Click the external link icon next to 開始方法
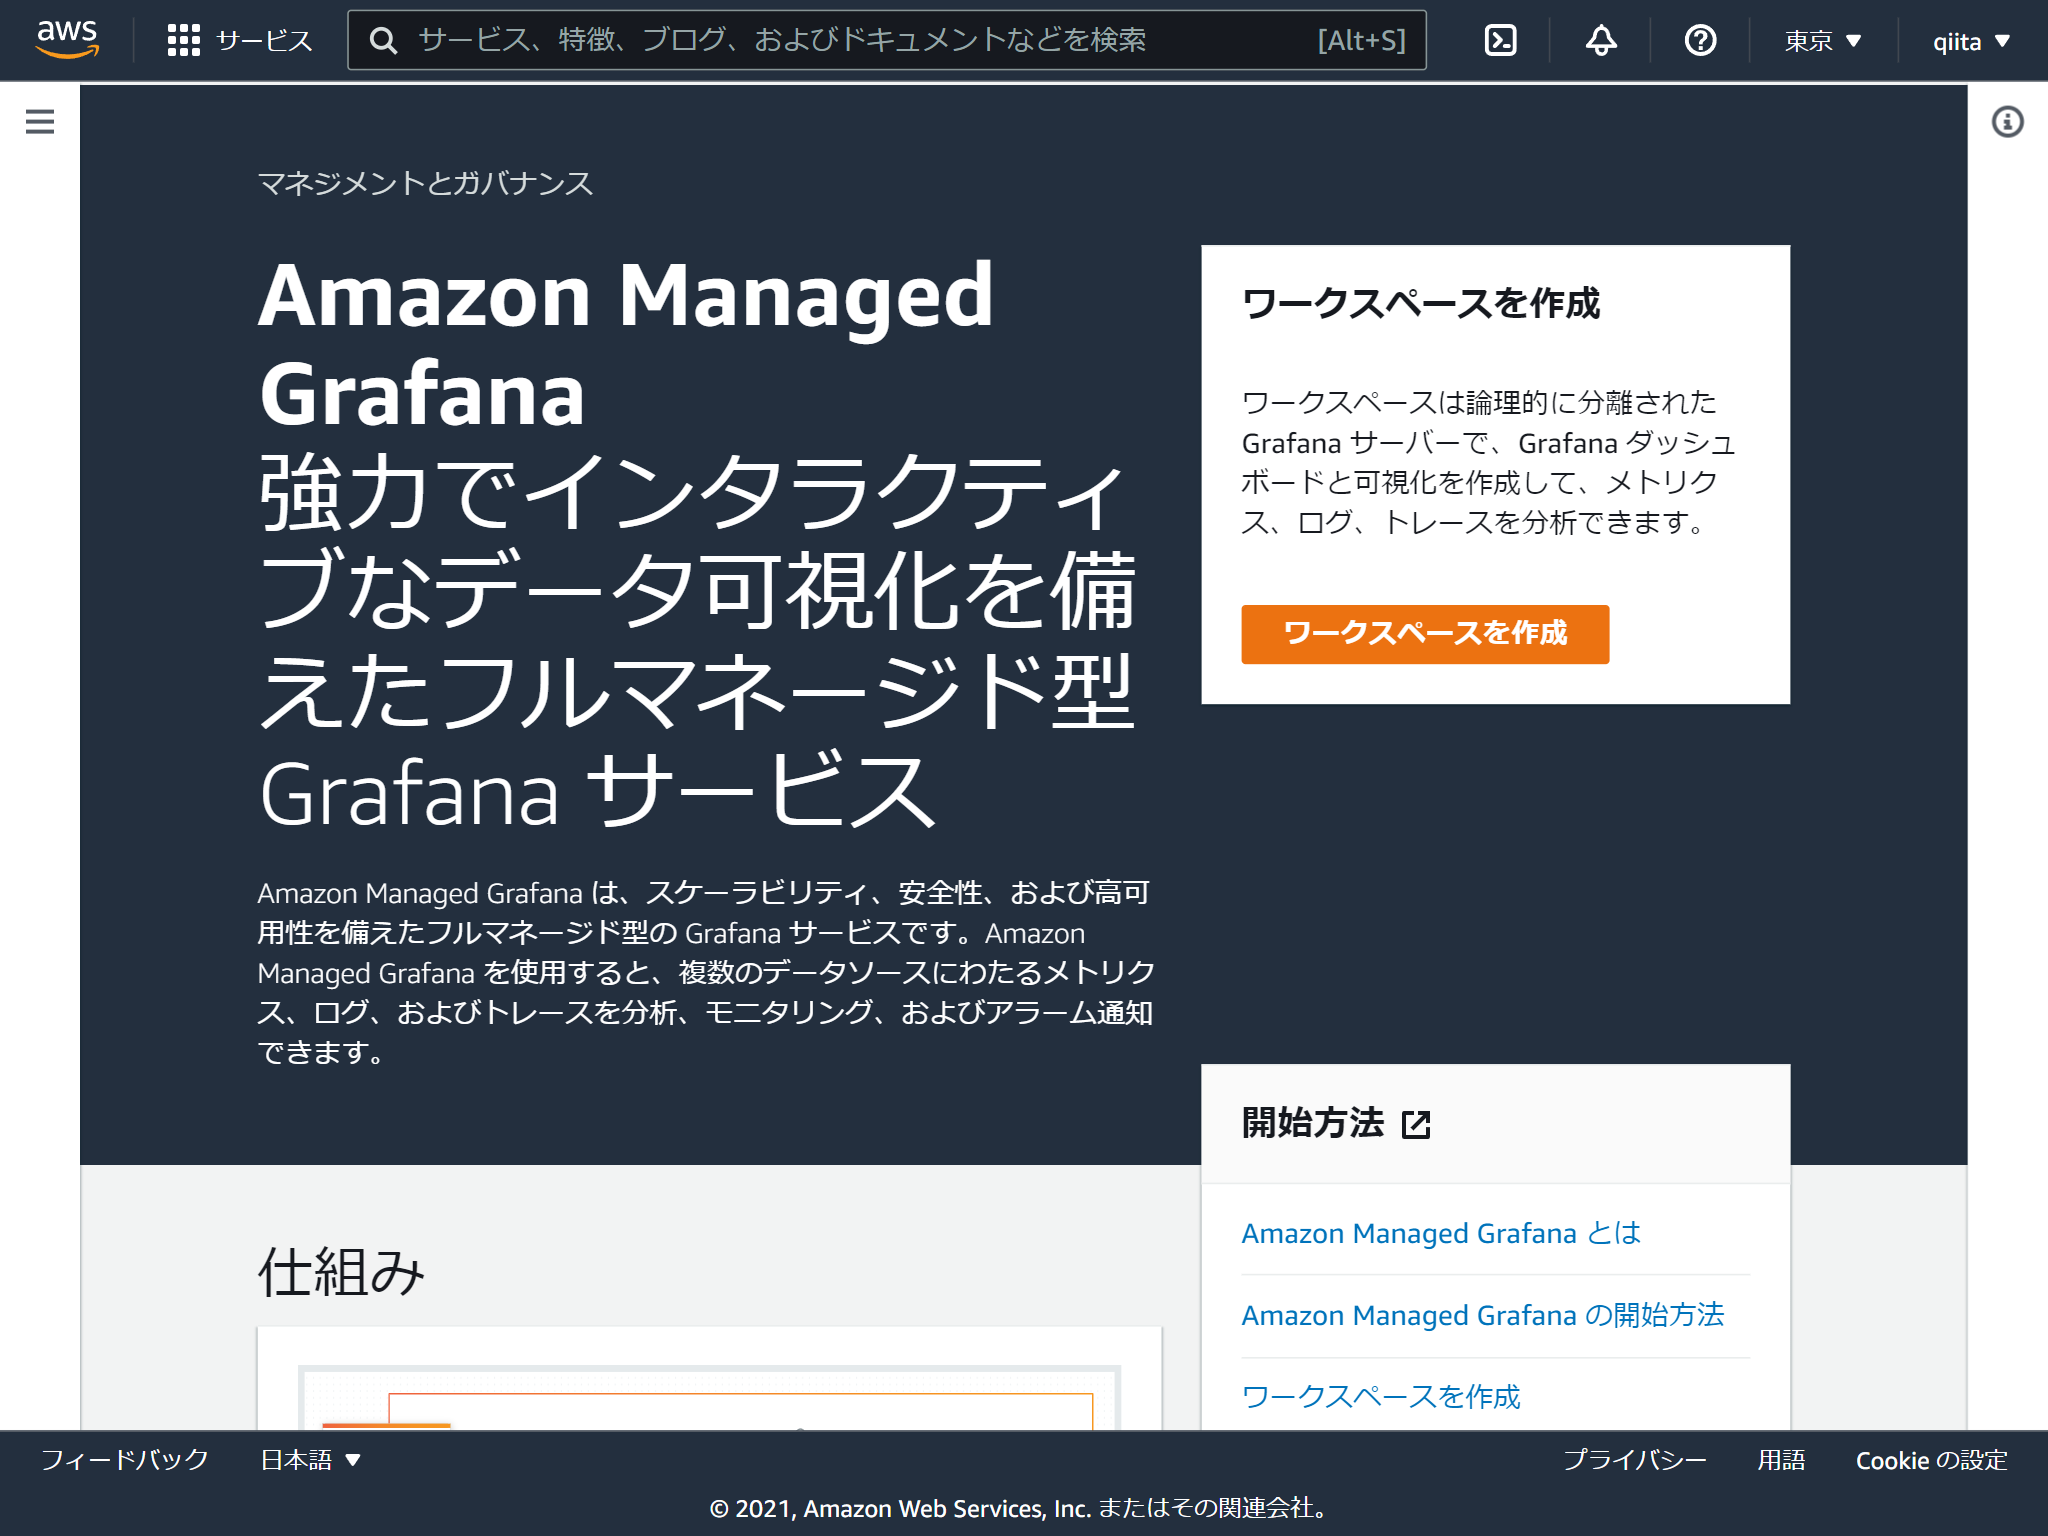The width and height of the screenshot is (2048, 1536). tap(1416, 1124)
